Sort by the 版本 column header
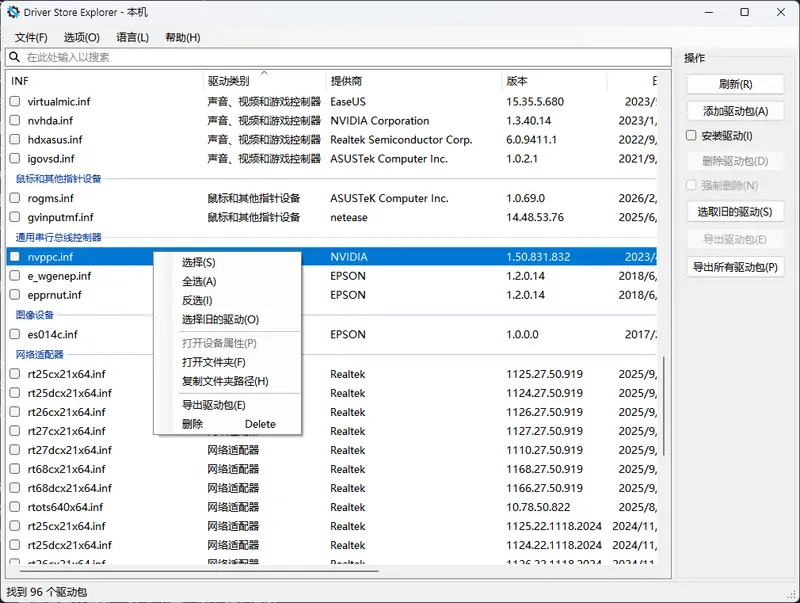 click(555, 81)
